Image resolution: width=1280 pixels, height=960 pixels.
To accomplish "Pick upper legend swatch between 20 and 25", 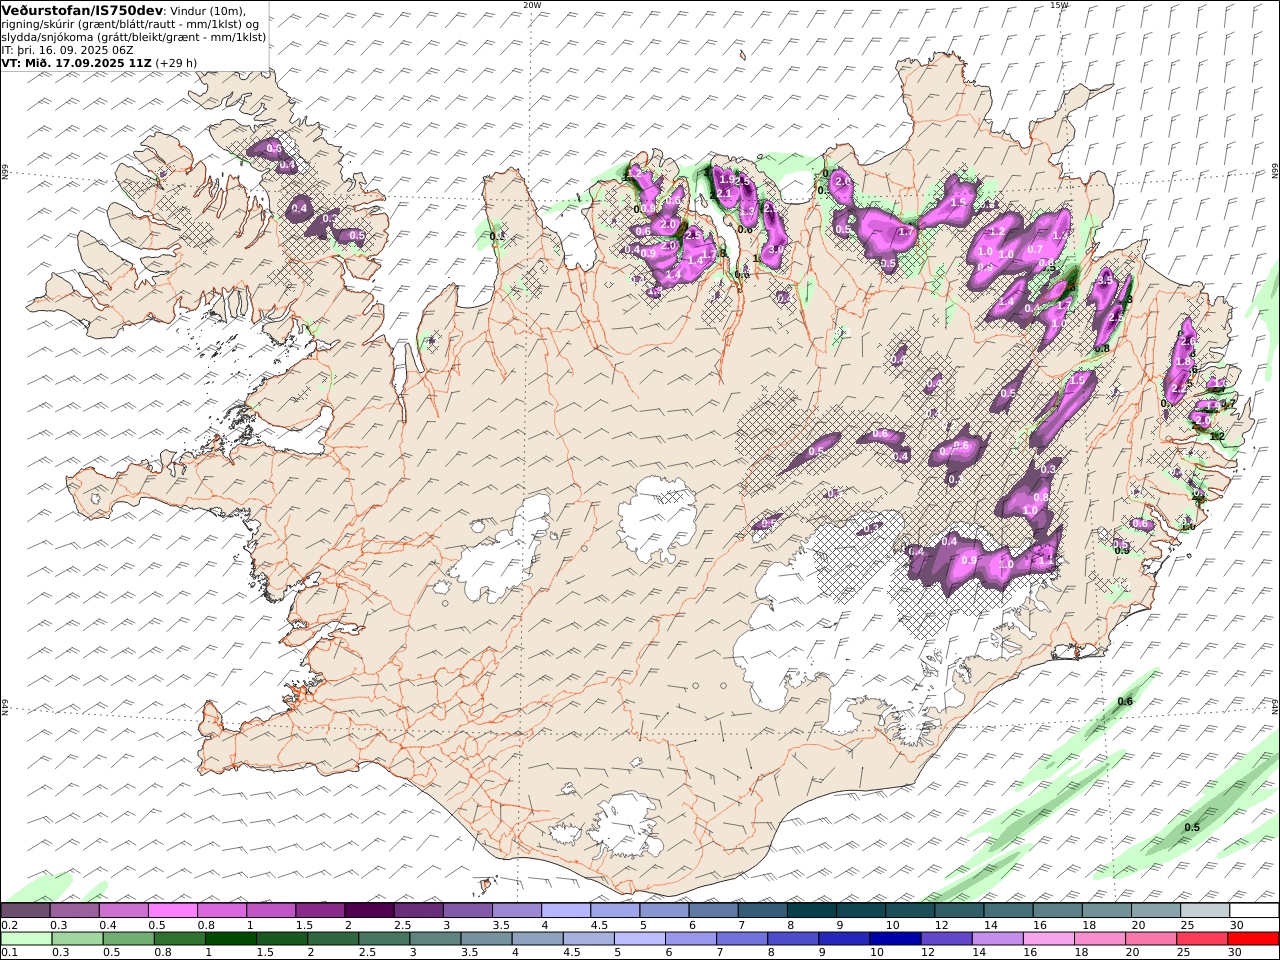I will [x=1155, y=911].
